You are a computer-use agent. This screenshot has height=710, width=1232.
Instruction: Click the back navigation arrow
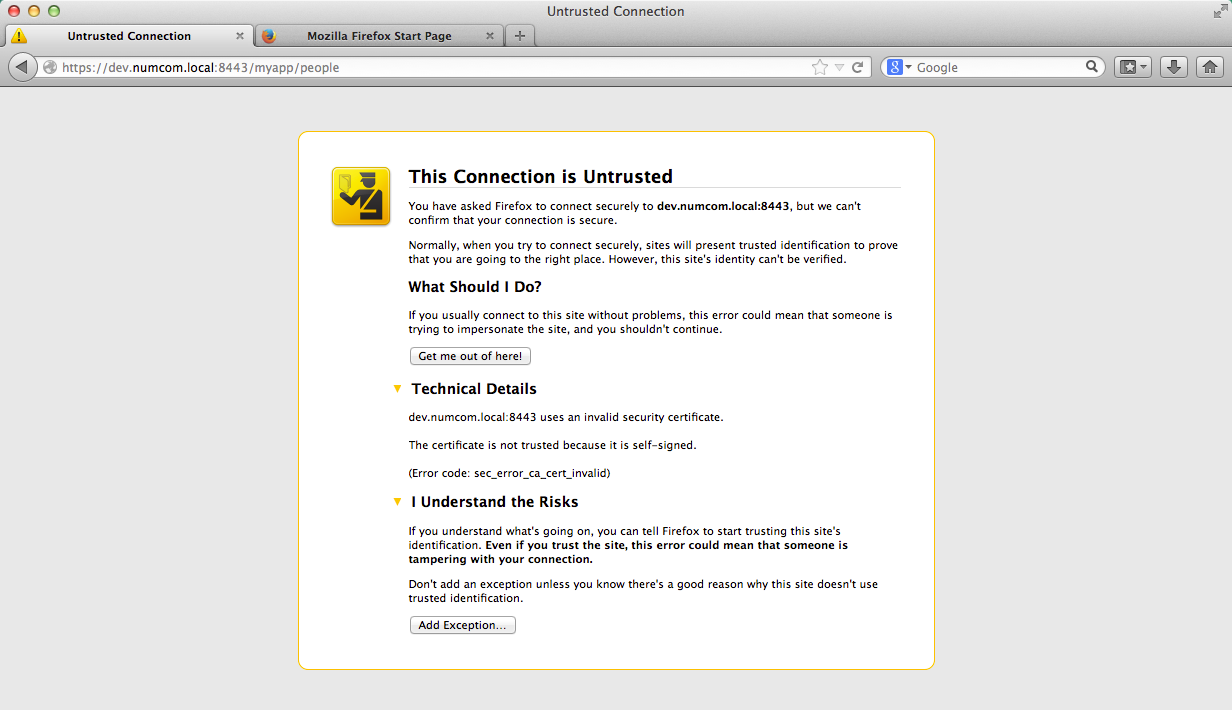pyautogui.click(x=21, y=67)
